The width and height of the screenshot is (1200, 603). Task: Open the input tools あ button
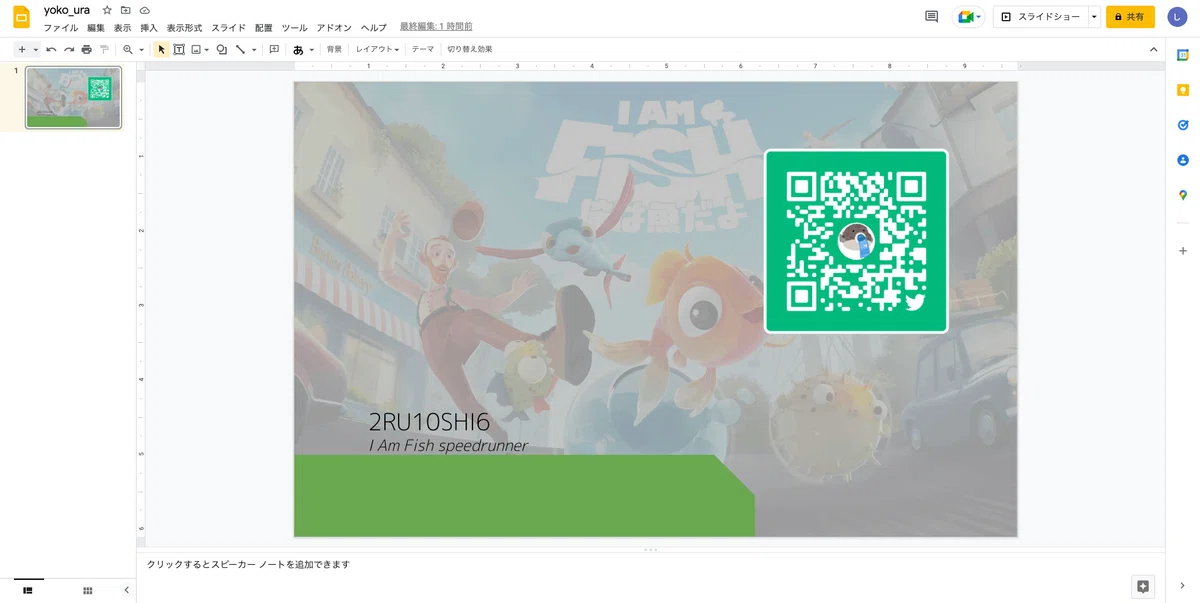pos(298,49)
